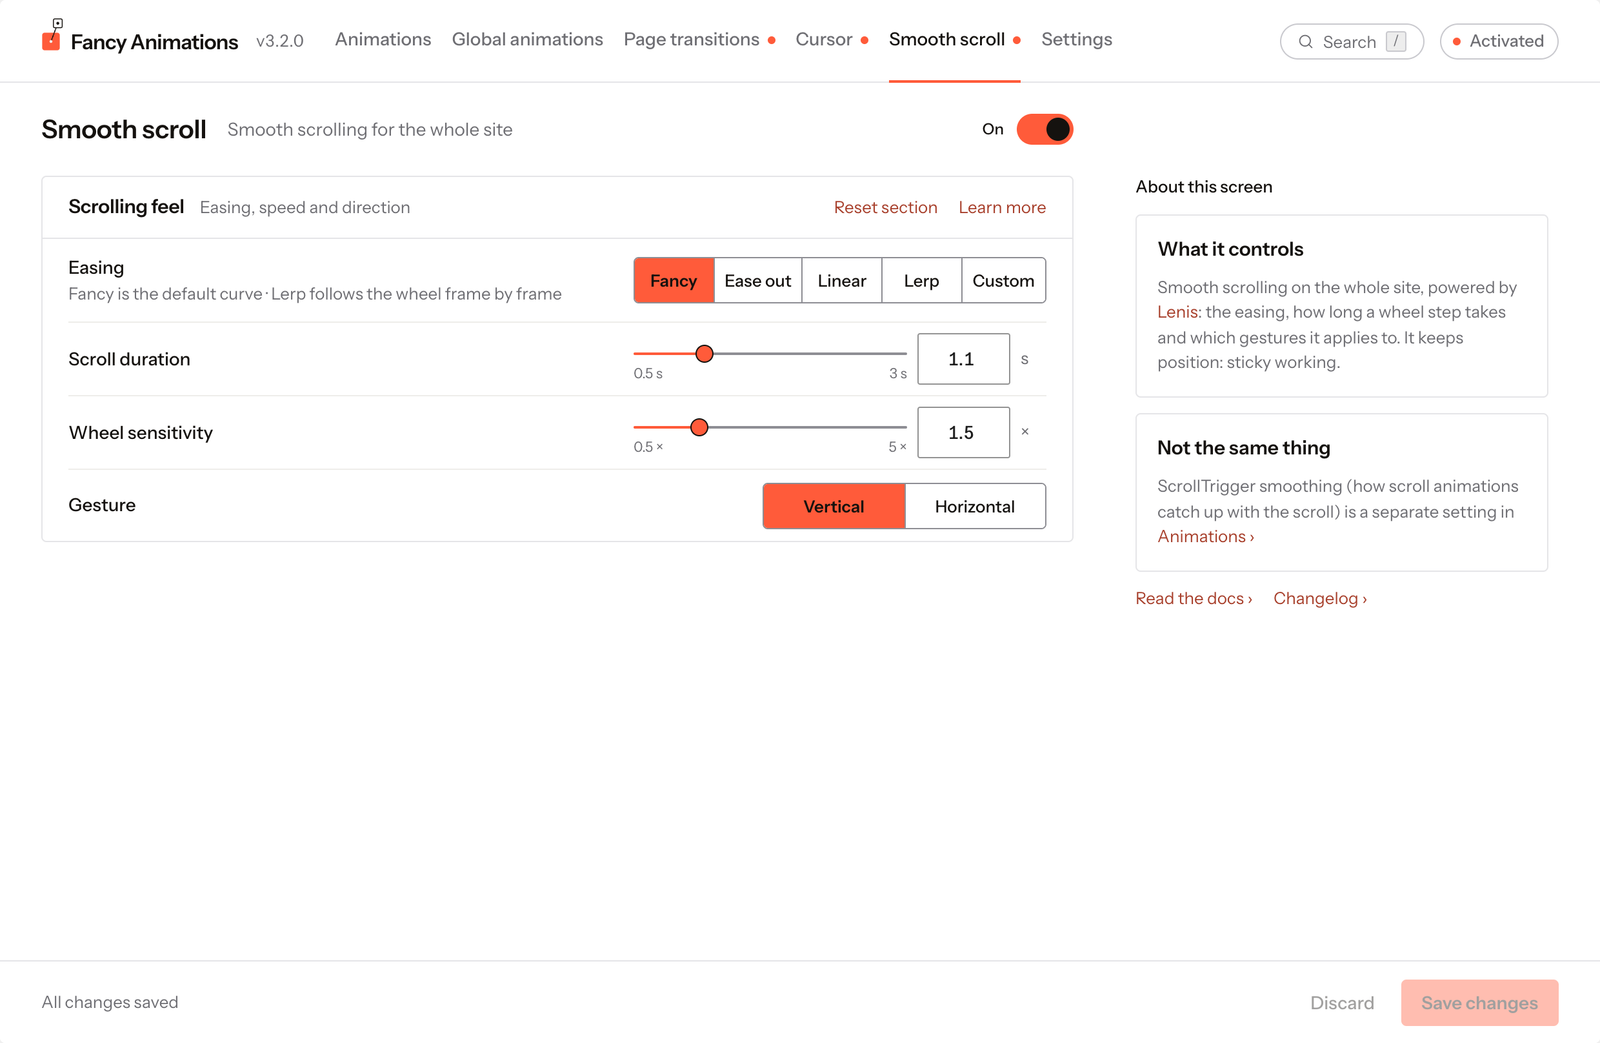The height and width of the screenshot is (1043, 1600).
Task: Click the Fancy Animations logo icon
Action: (x=52, y=35)
